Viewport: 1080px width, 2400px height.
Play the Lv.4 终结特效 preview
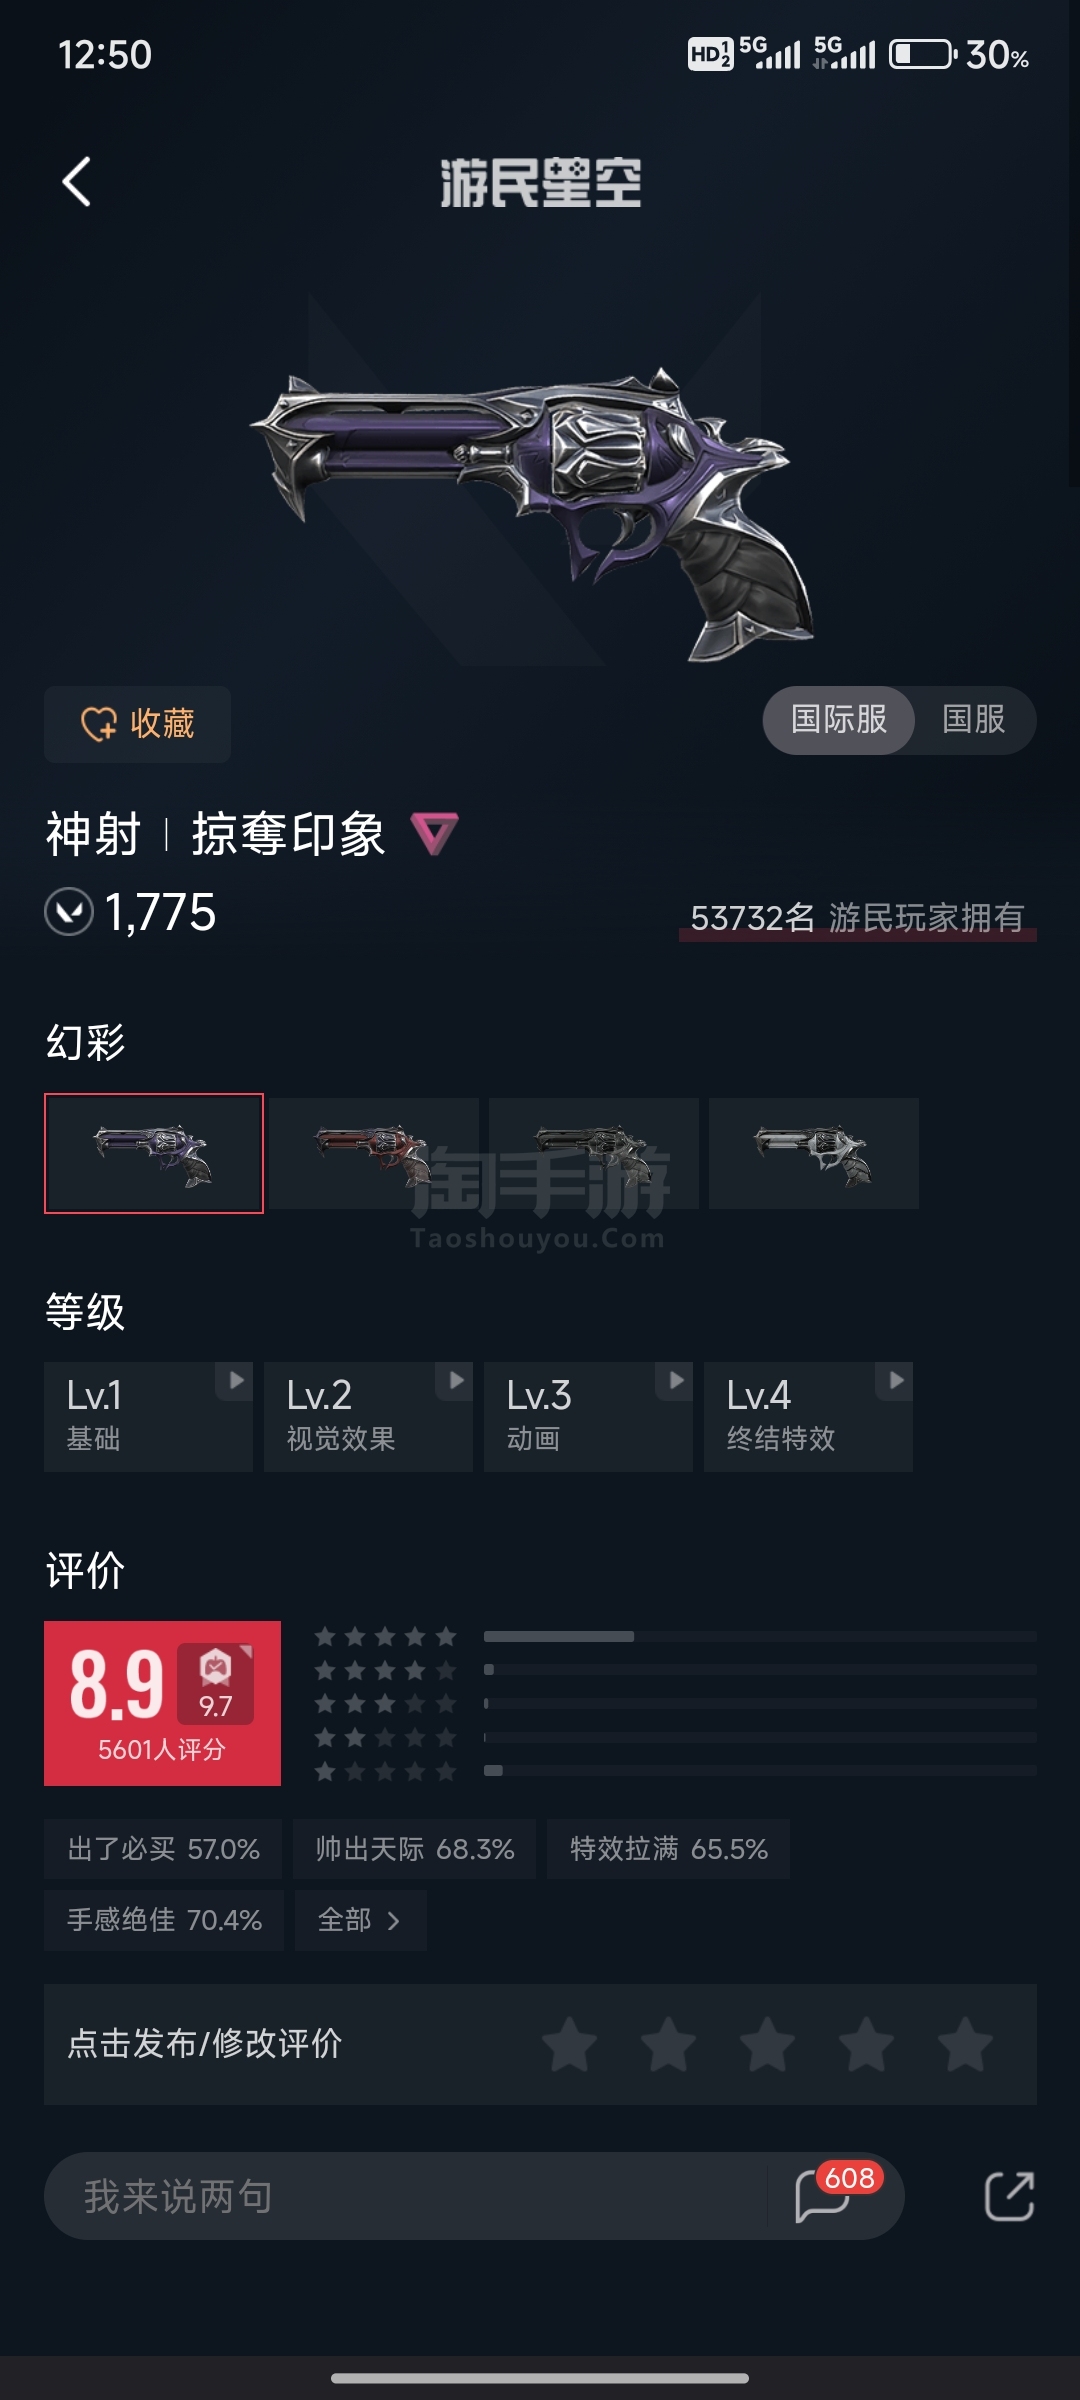pos(808,1416)
